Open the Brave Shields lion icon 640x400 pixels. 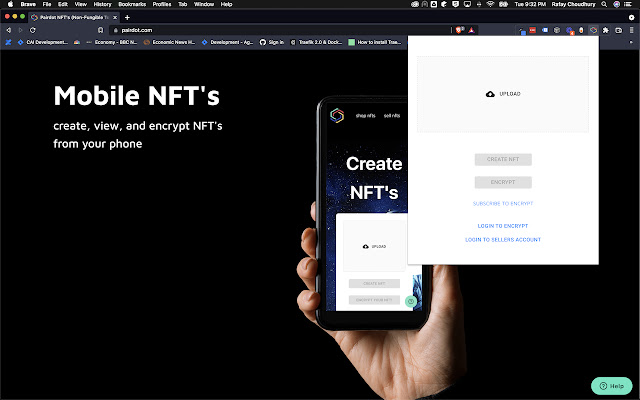[x=459, y=30]
